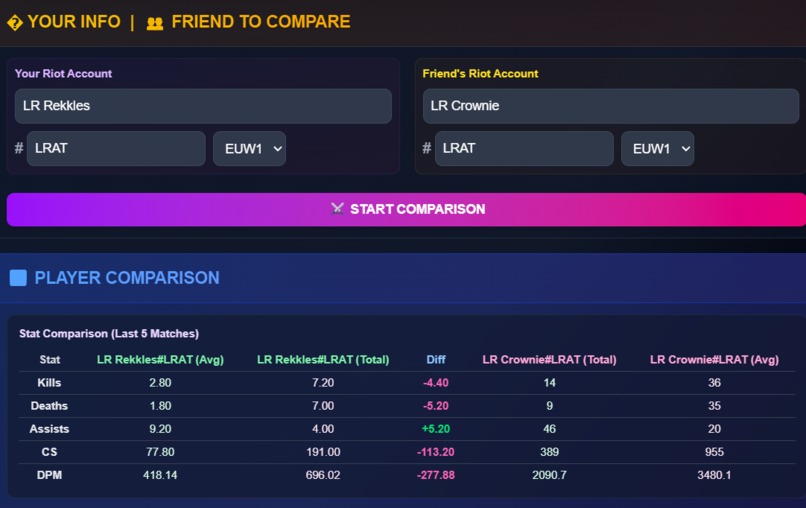Image resolution: width=806 pixels, height=508 pixels.
Task: Click the Stat column header
Action: (x=50, y=359)
